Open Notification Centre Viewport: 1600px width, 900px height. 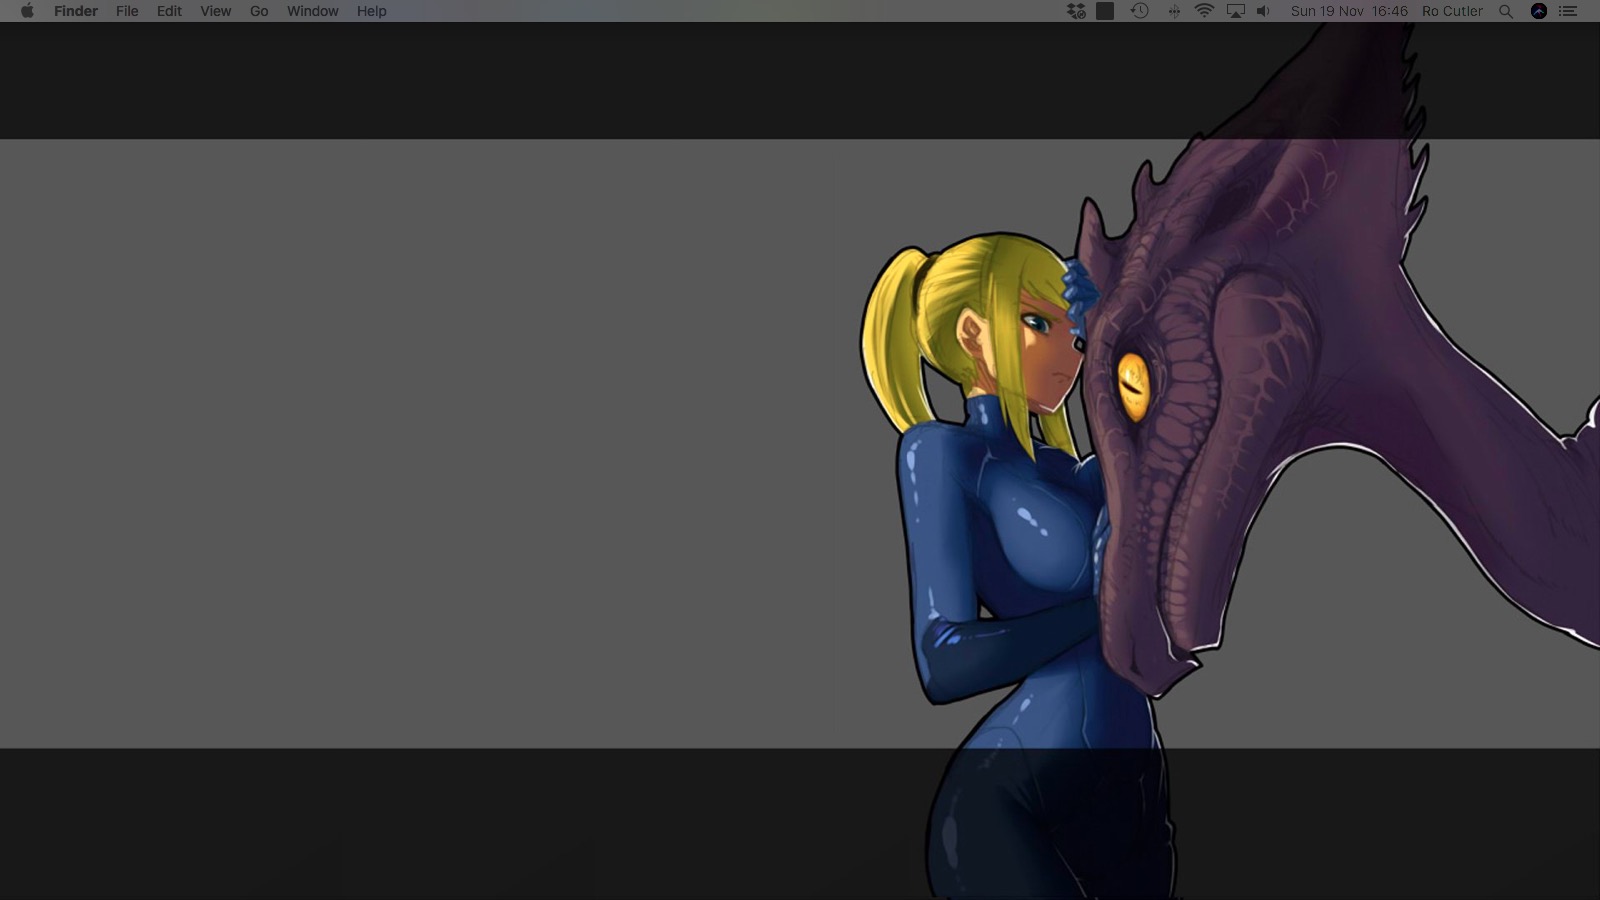click(1568, 11)
